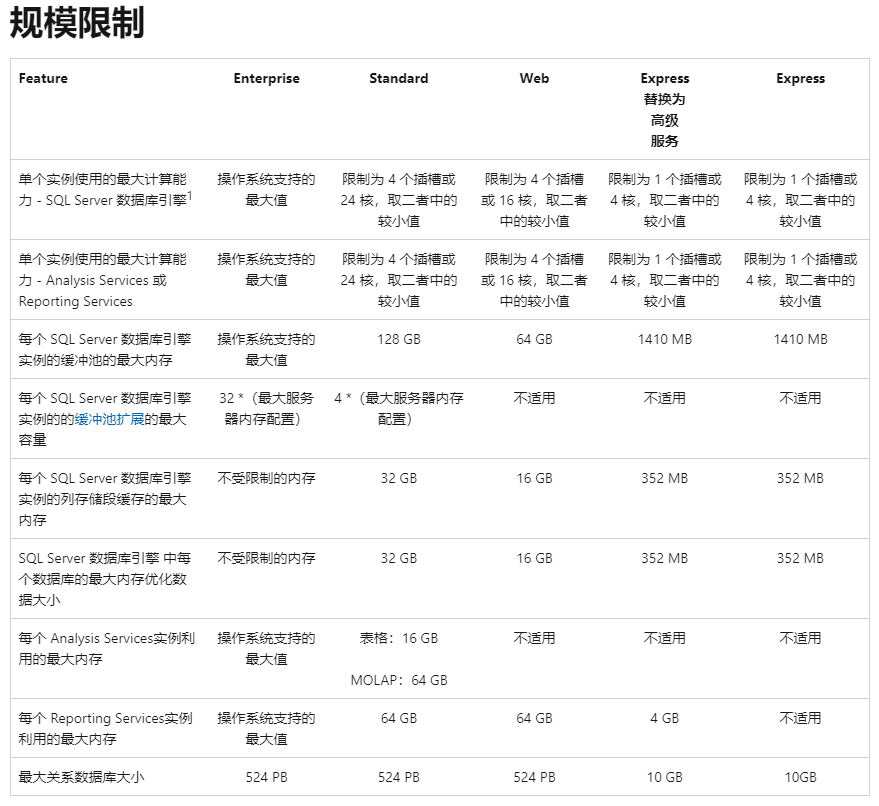Viewport: 879px width, 806px height.
Task: Click plain Express "不适用" in the 缓冲池扩展 row
Action: pos(801,399)
